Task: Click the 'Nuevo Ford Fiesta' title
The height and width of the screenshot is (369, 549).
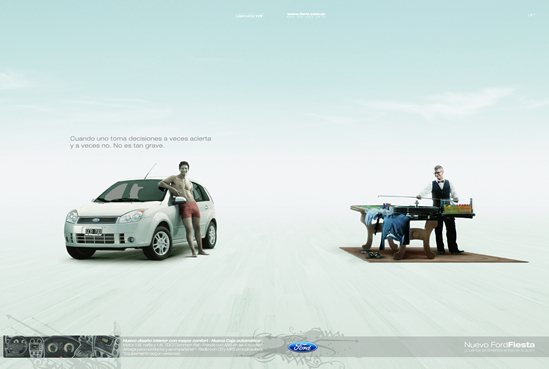Action: coord(499,345)
